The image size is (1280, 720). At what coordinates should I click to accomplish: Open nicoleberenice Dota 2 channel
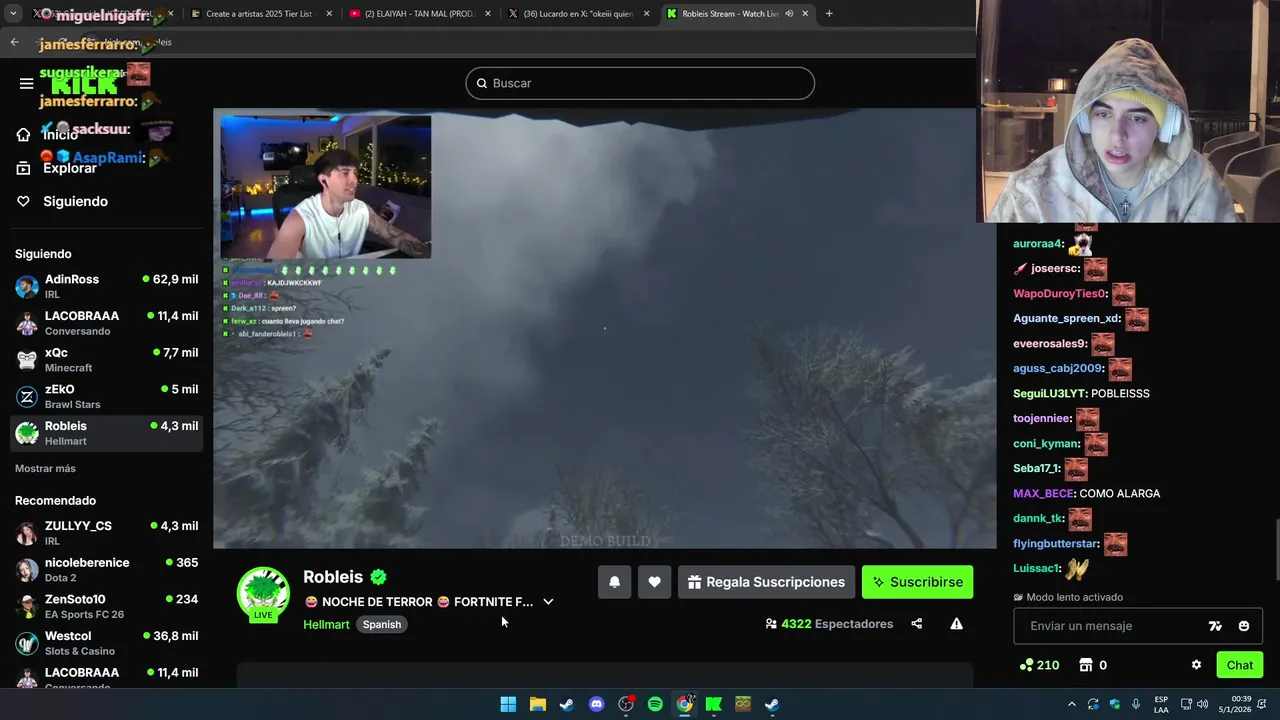107,570
